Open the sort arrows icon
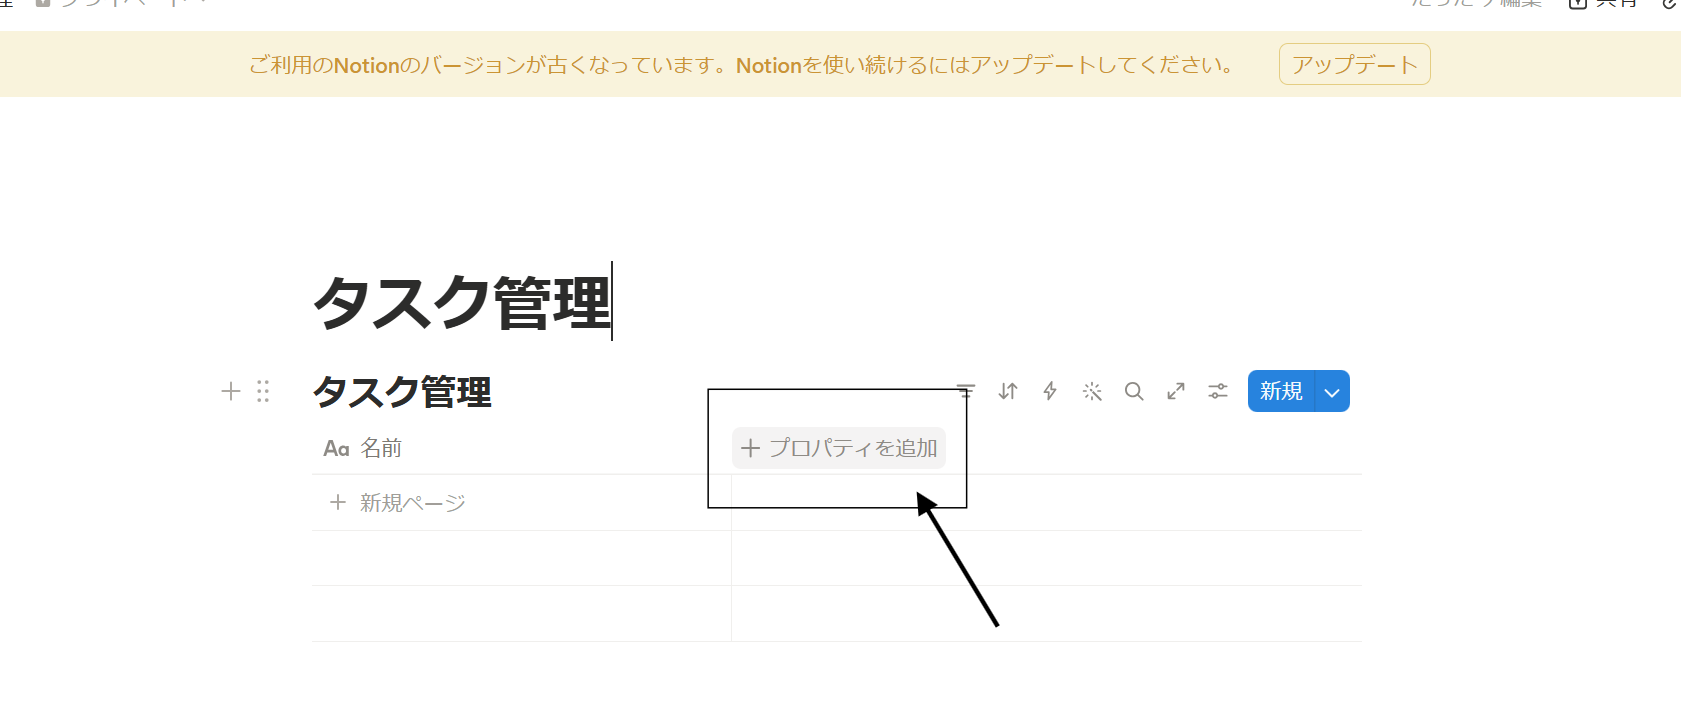The image size is (1681, 727). click(1008, 391)
